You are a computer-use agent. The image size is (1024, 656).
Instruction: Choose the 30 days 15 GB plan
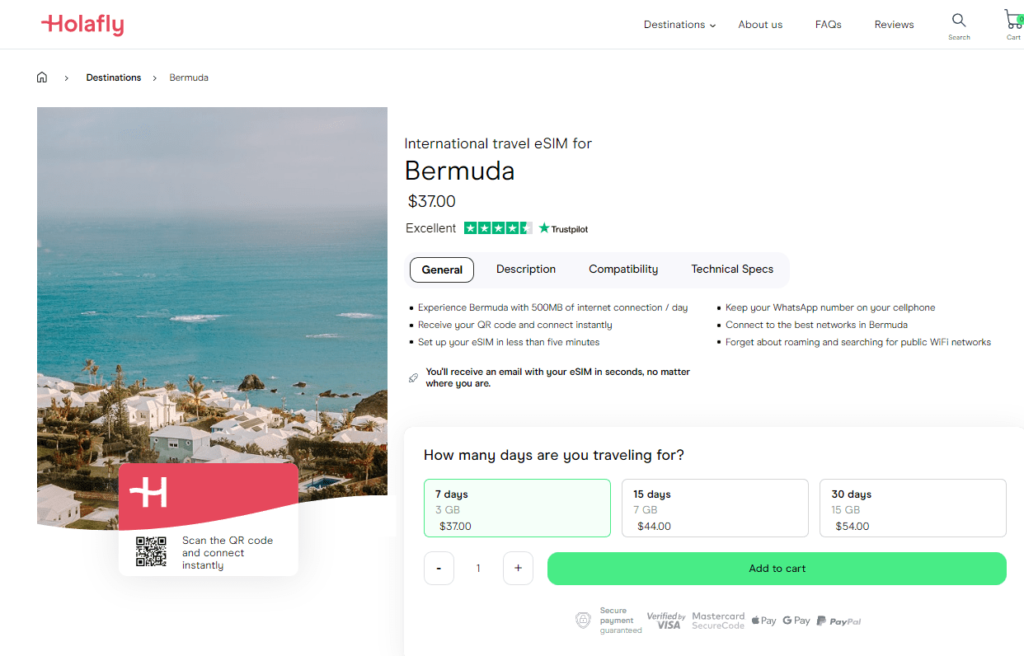tap(913, 508)
